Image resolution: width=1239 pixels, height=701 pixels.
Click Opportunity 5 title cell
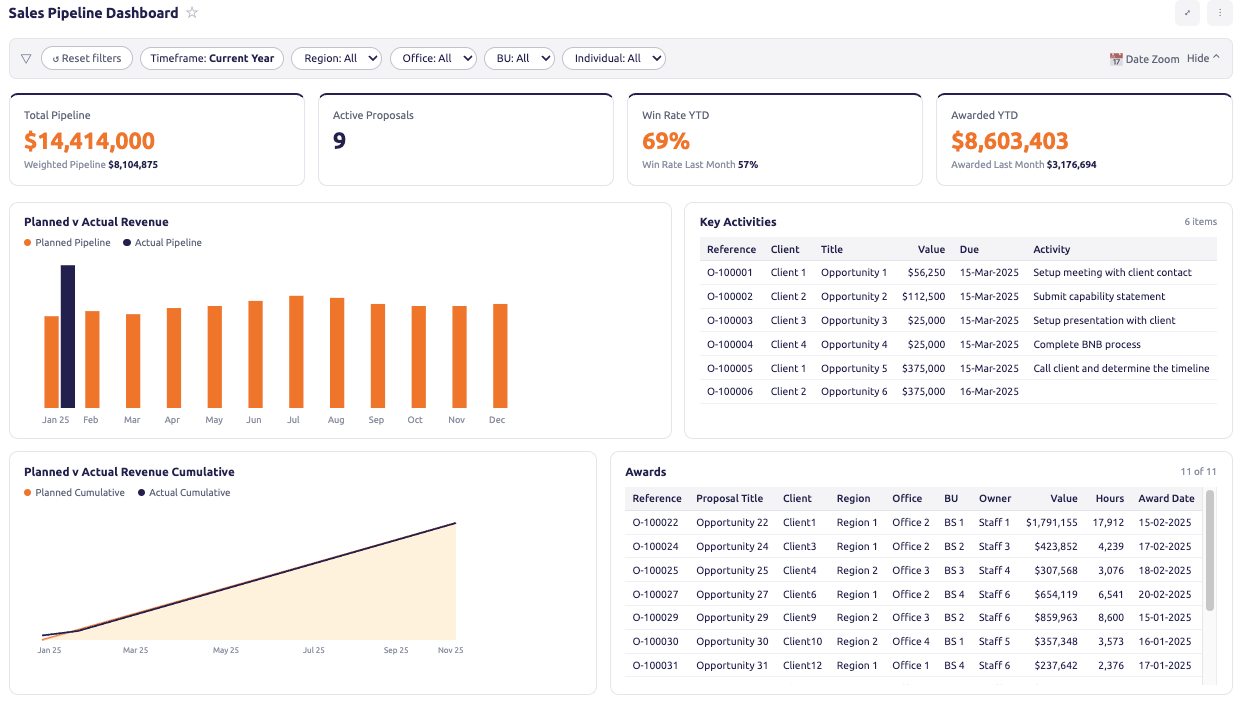854,368
